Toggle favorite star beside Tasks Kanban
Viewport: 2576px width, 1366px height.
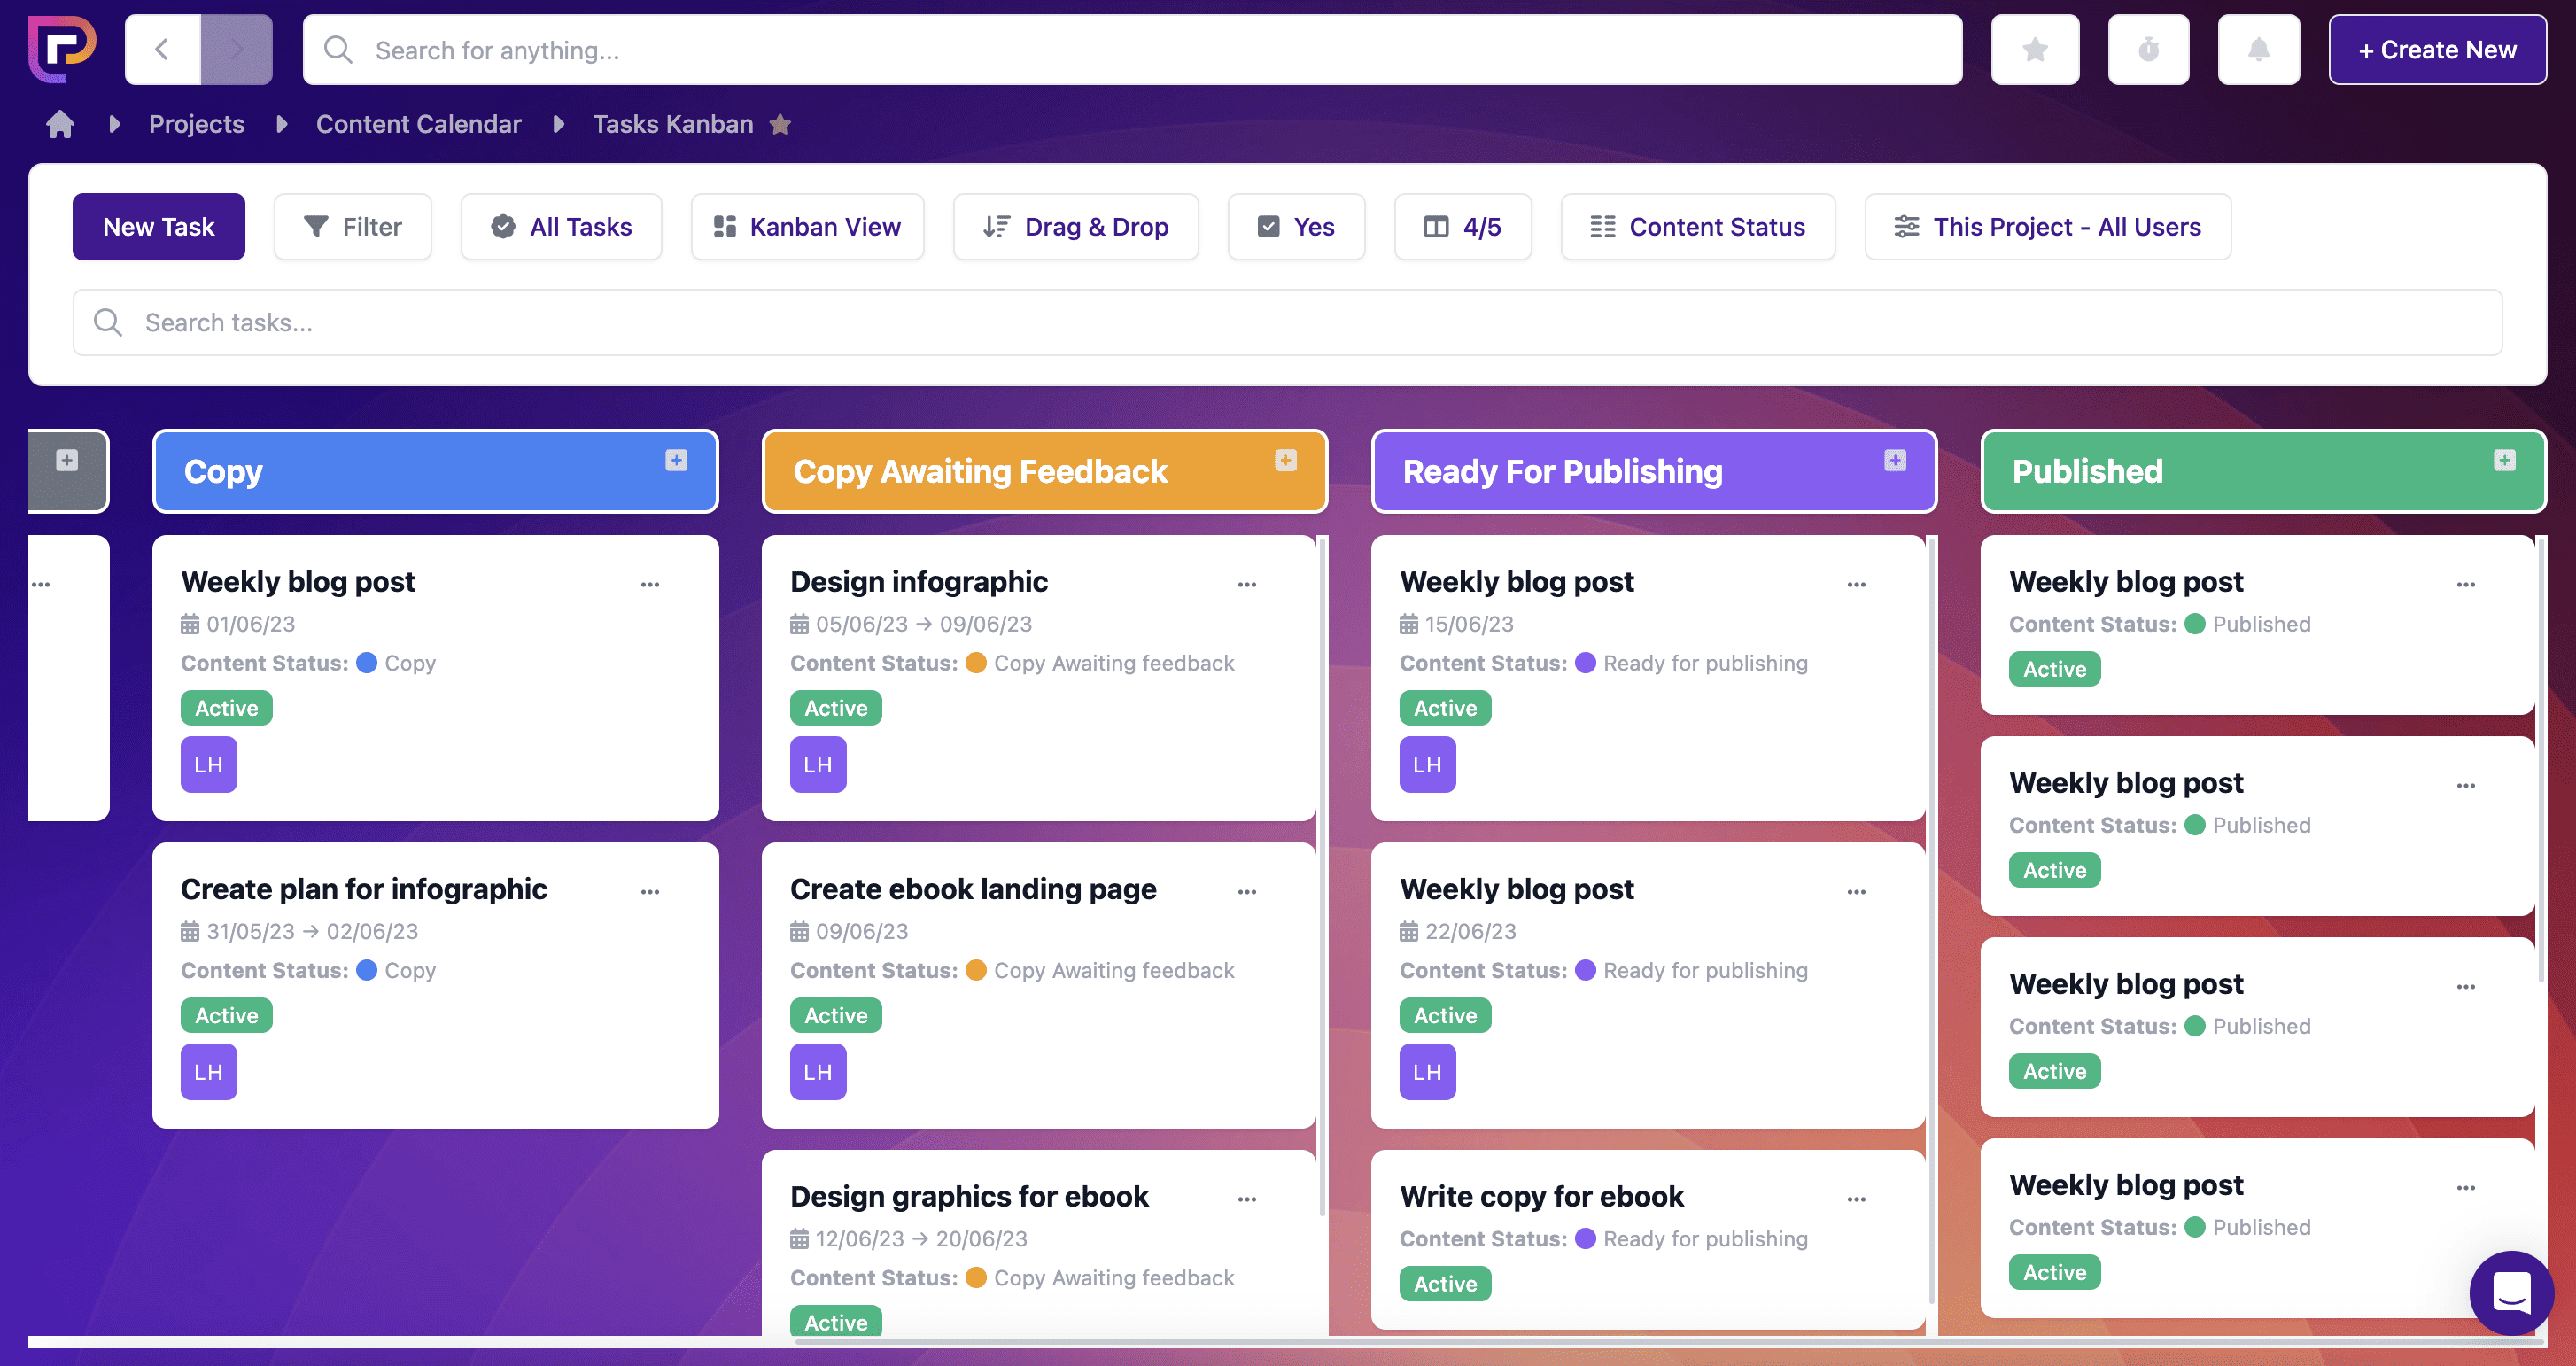point(781,124)
